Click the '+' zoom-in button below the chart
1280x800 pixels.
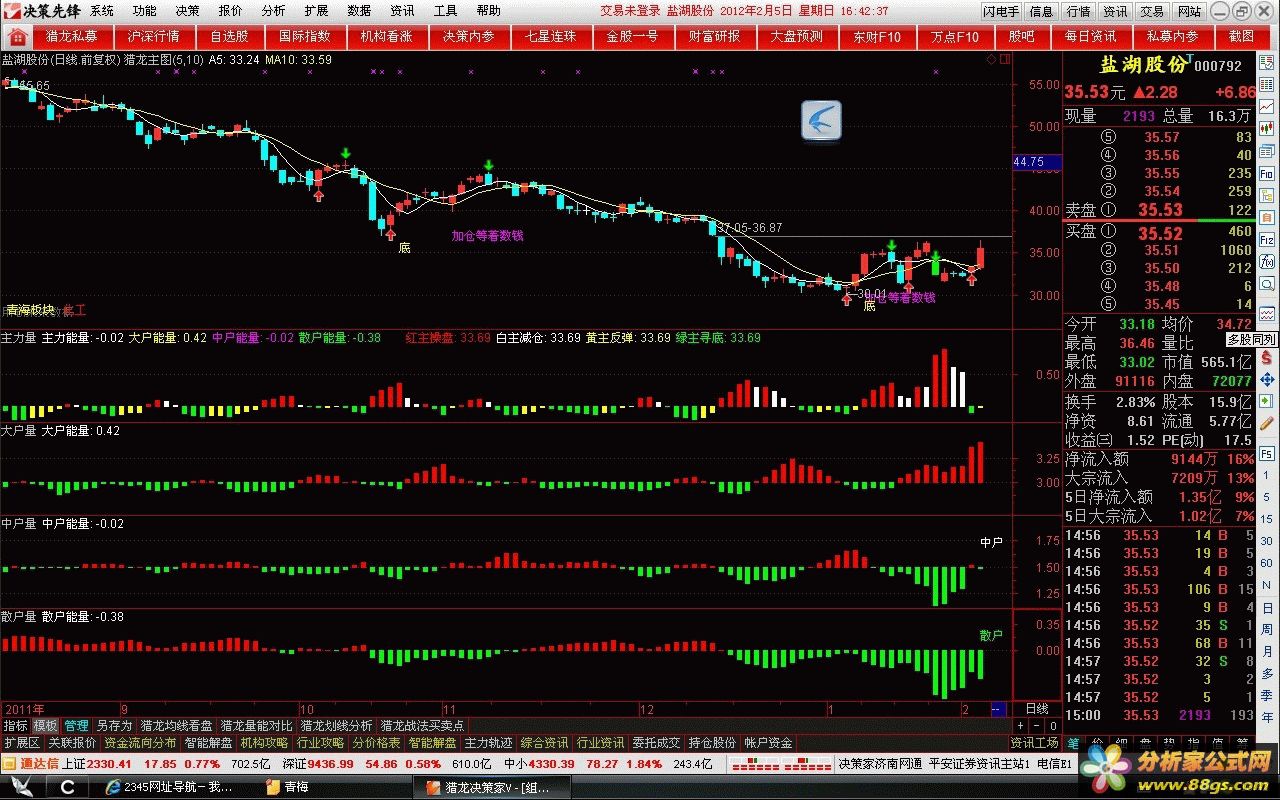point(1020,725)
